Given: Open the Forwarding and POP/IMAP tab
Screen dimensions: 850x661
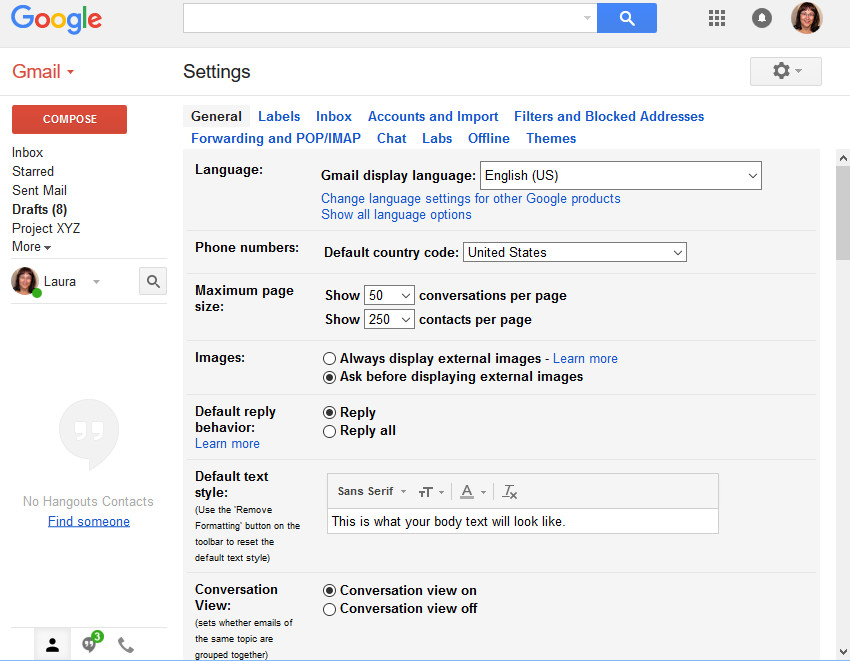Looking at the screenshot, I should (x=275, y=138).
